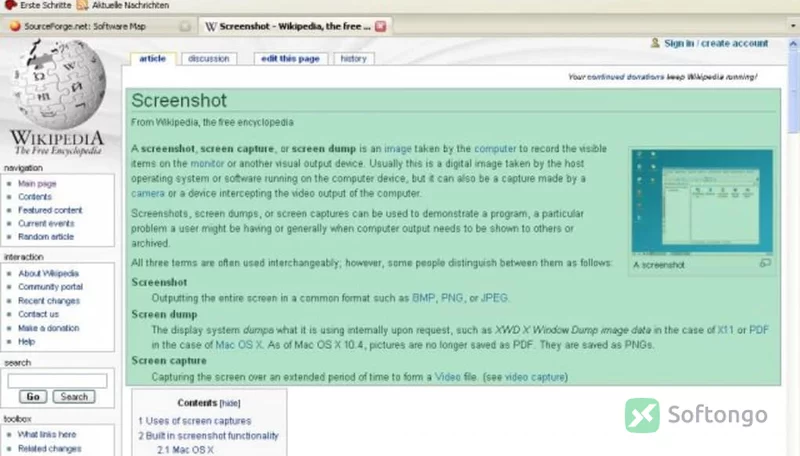This screenshot has height=456, width=800.
Task: Open the tab list dropdown arrow
Action: tap(793, 26)
